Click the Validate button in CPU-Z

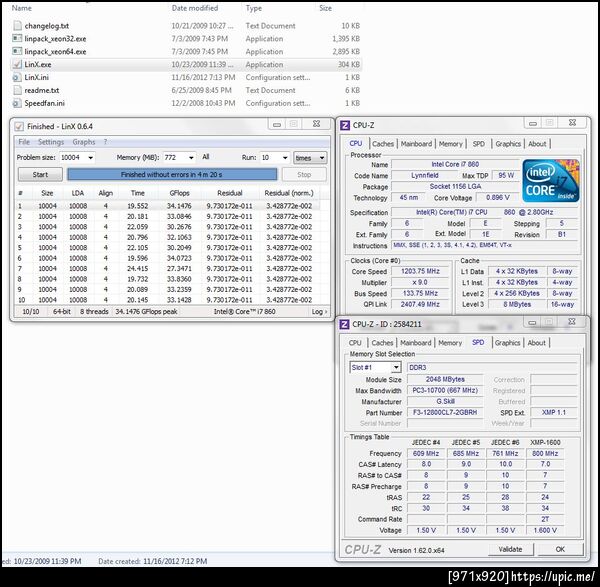click(510, 549)
